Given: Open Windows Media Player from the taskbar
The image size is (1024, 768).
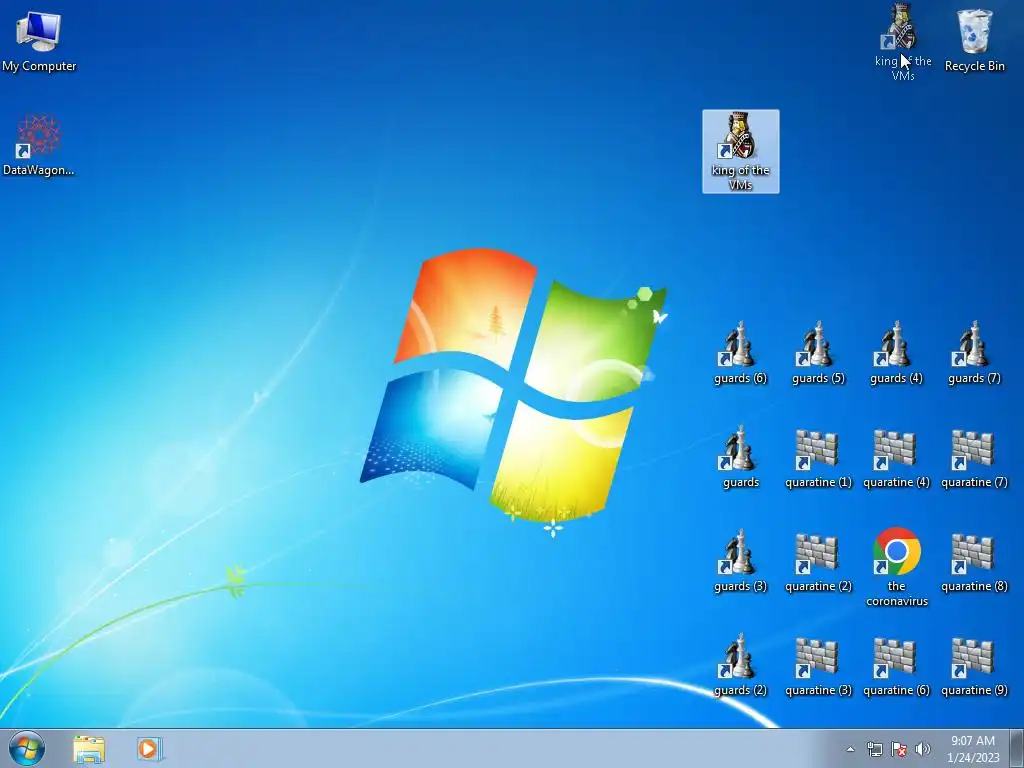Looking at the screenshot, I should [149, 749].
